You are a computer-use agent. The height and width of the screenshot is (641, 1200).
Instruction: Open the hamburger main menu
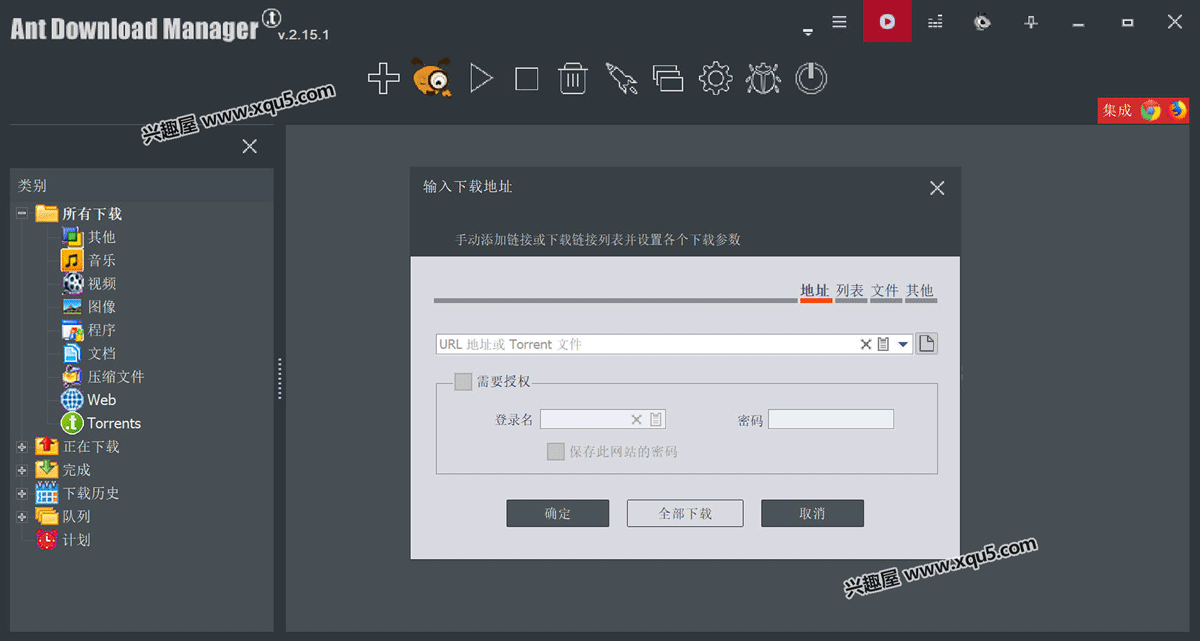(x=839, y=22)
